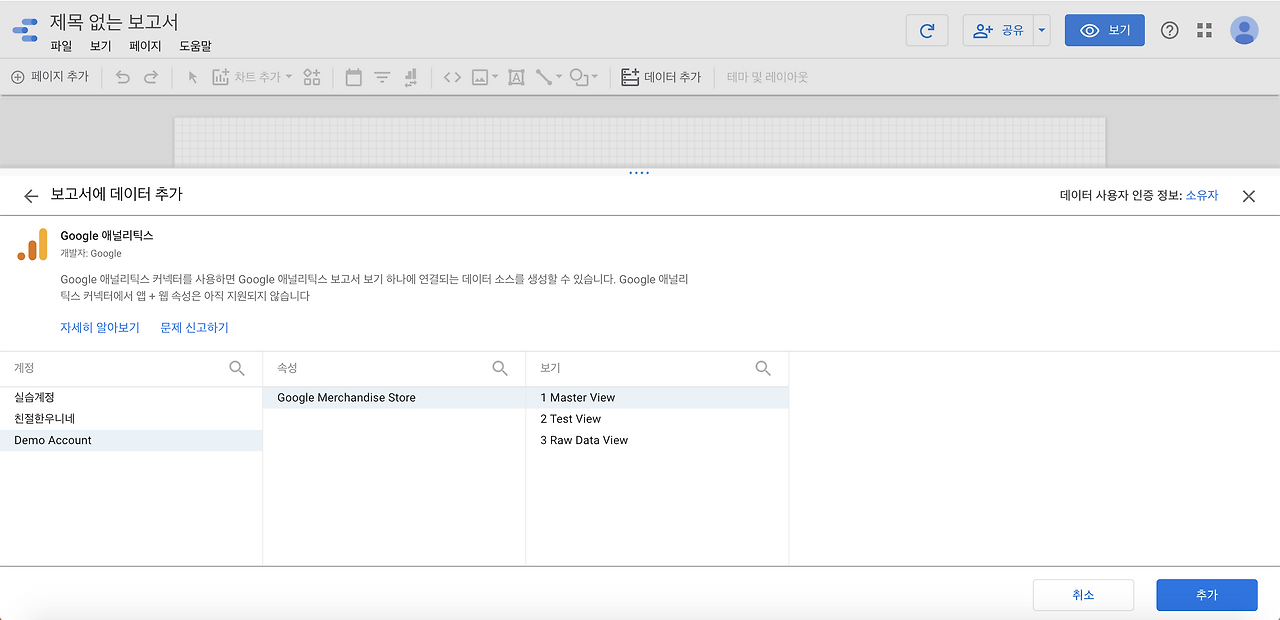The height and width of the screenshot is (620, 1280).
Task: Click the back arrow next to 보고서에 데이터 추가
Action: click(31, 196)
